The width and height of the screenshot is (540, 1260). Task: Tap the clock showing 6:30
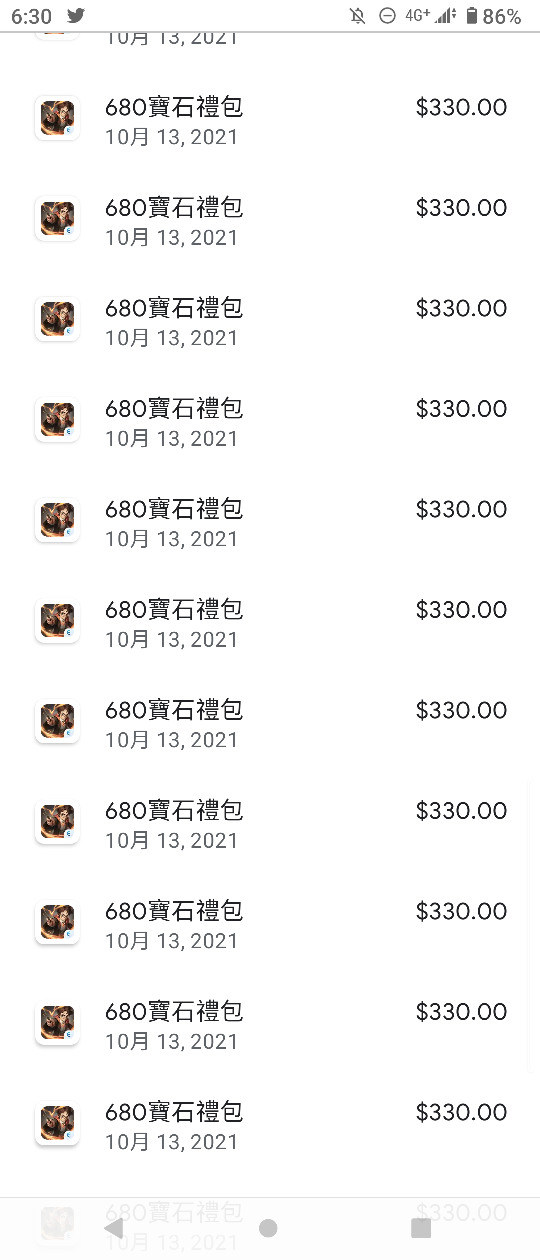[31, 16]
